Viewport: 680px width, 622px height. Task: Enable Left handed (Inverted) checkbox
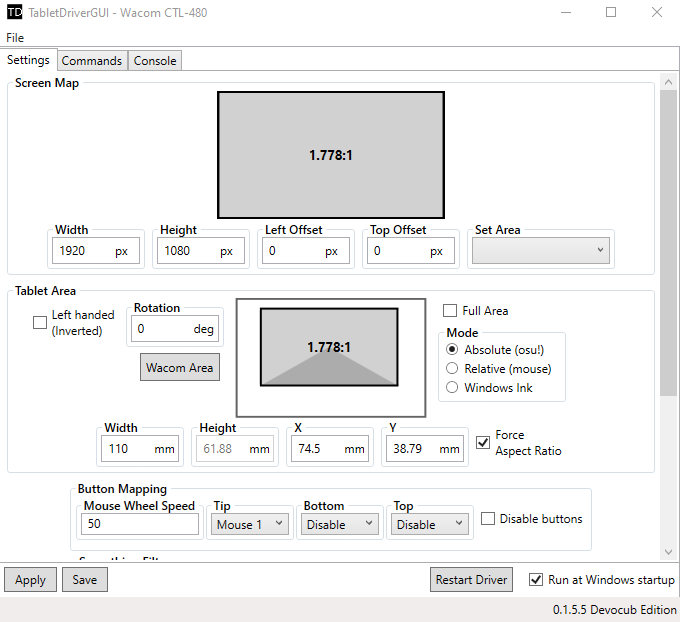pos(40,323)
